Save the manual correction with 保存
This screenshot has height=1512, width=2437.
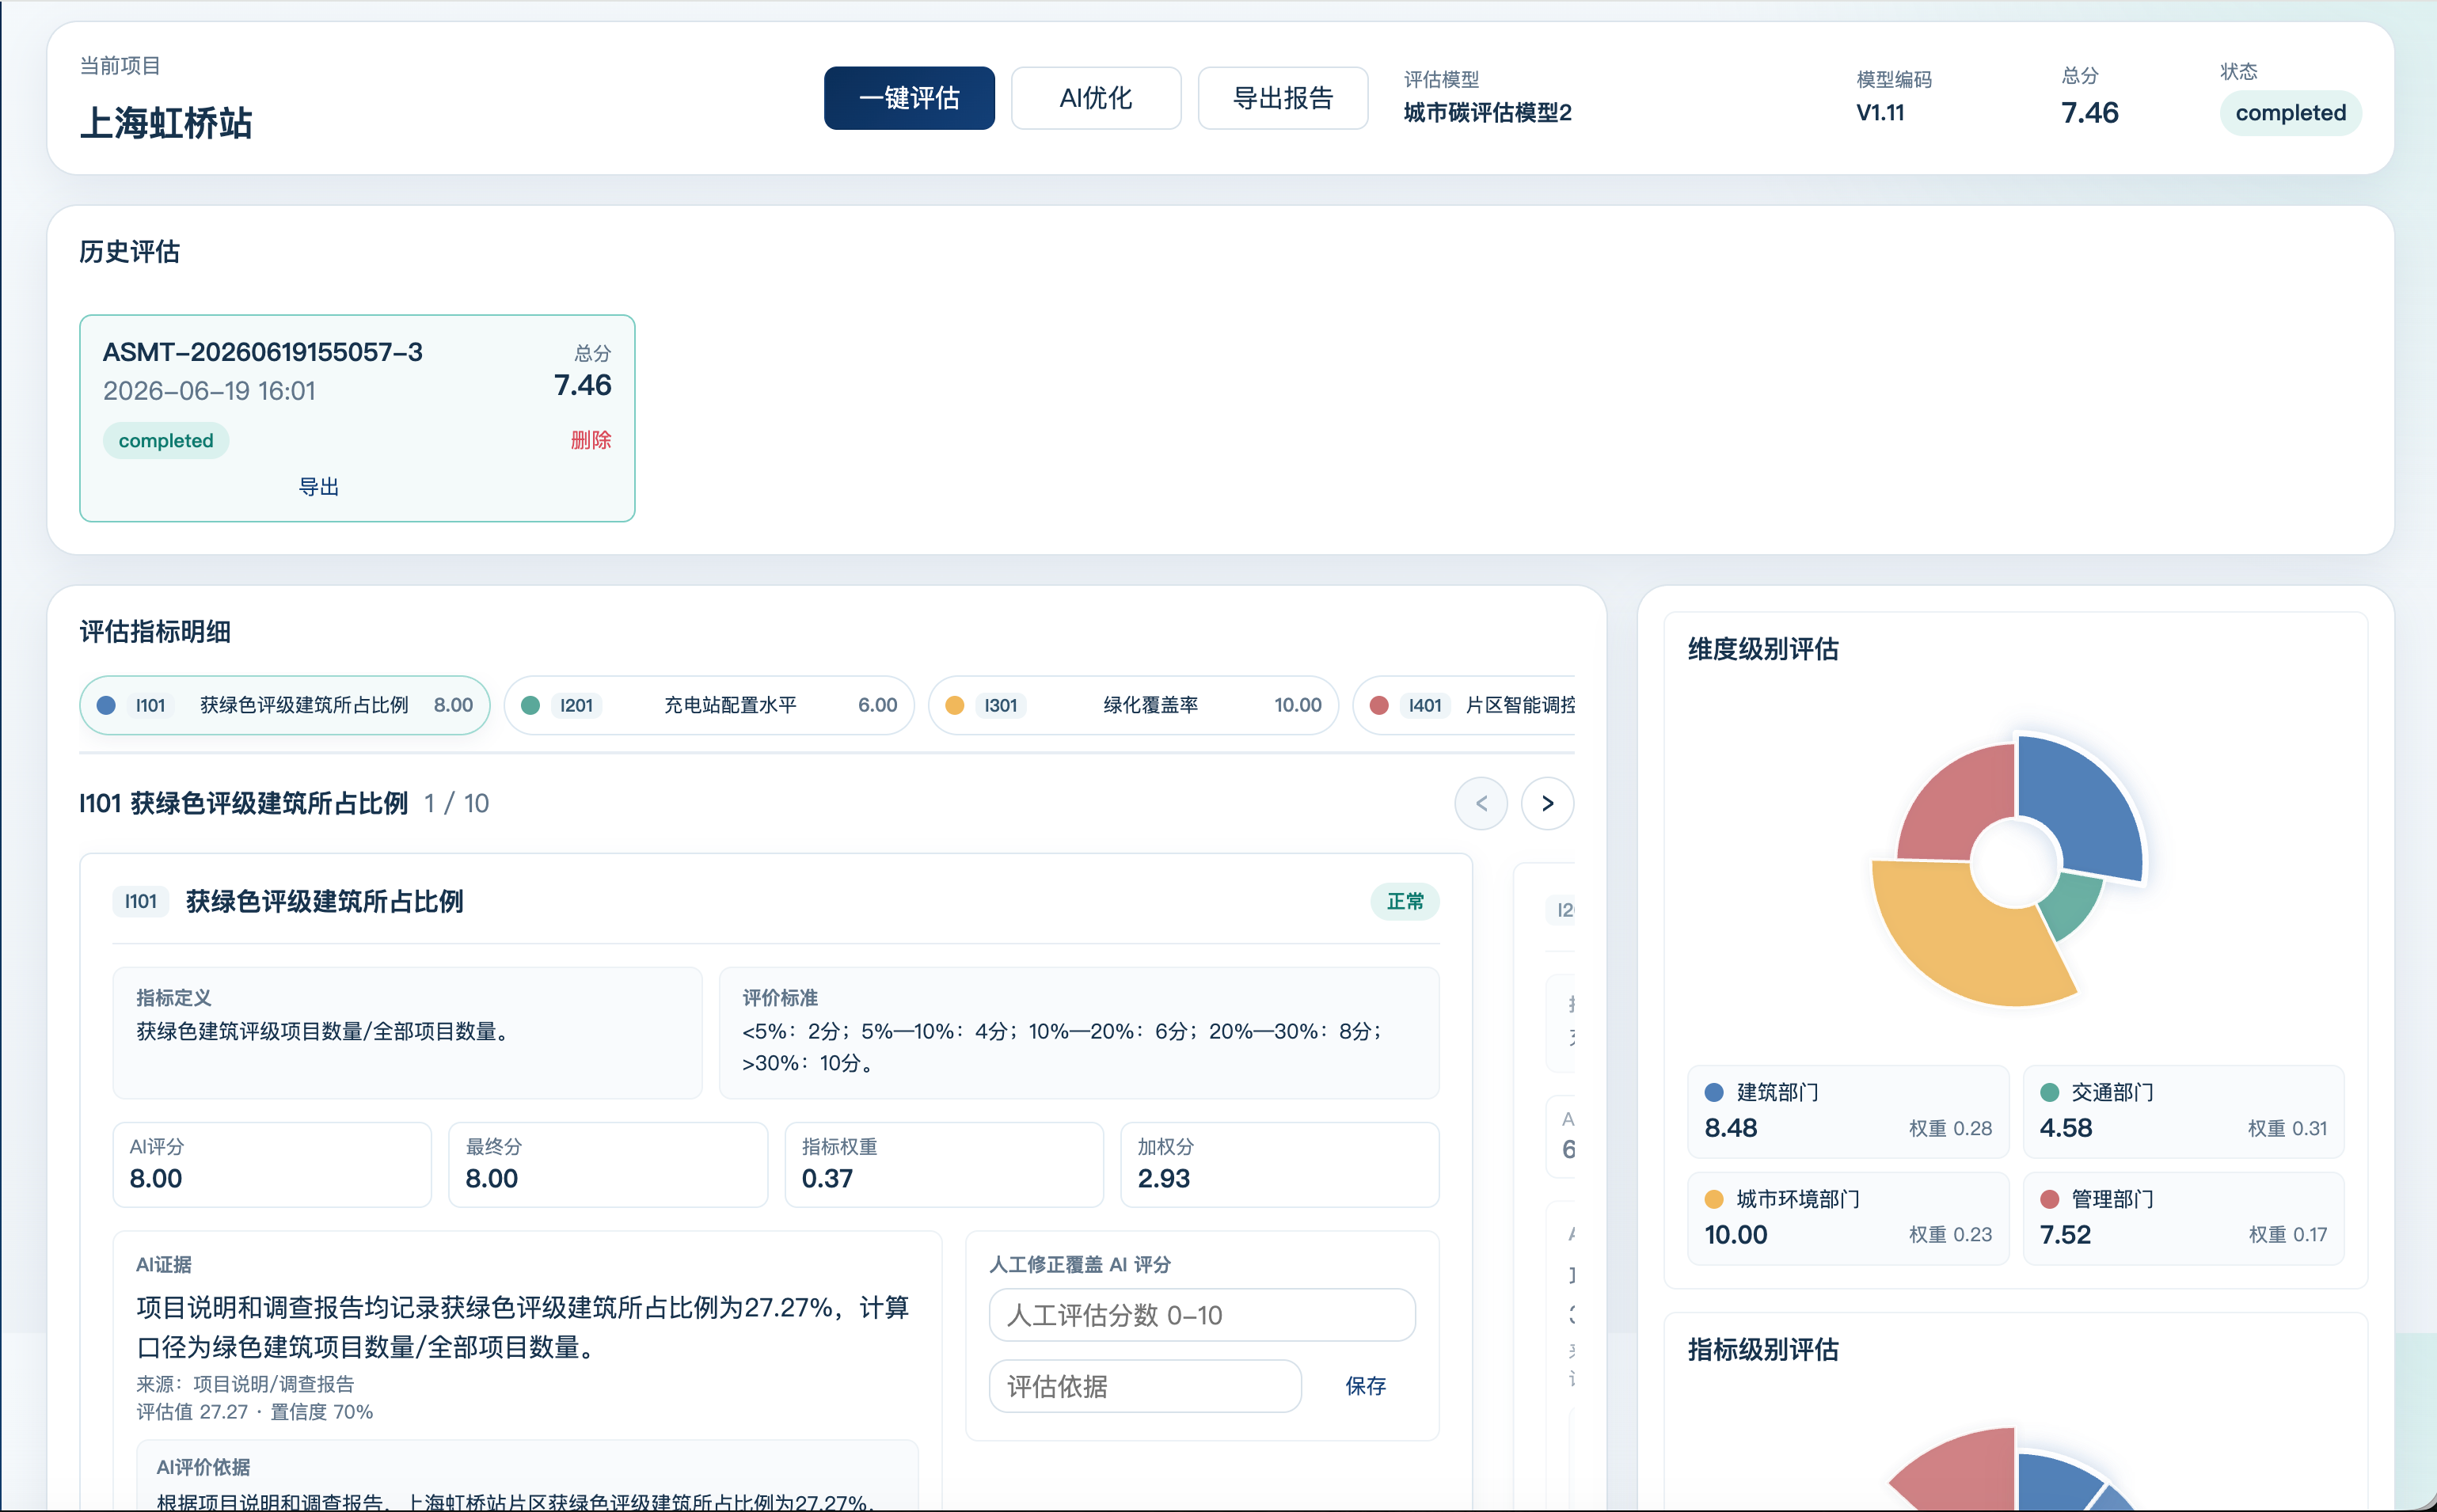pos(1366,1386)
